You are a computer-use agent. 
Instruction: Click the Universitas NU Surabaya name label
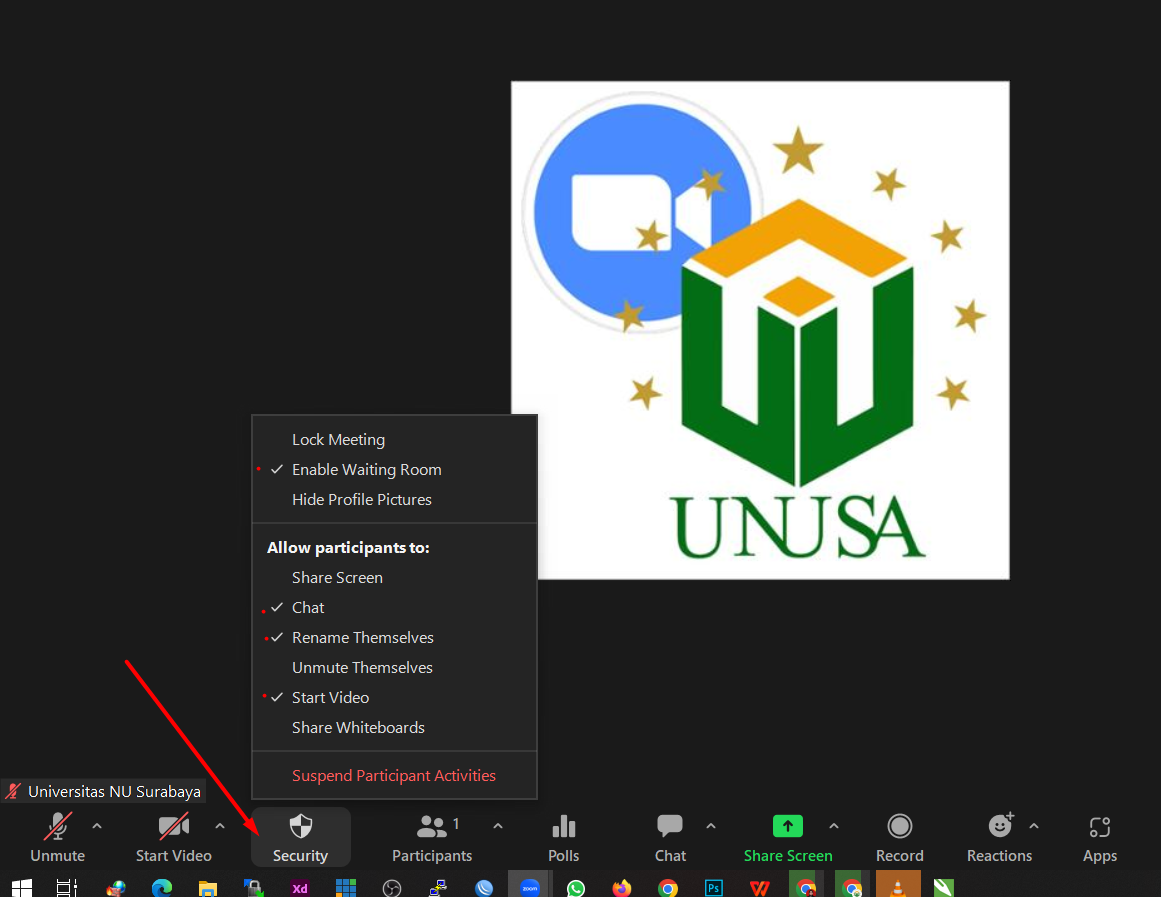(114, 792)
